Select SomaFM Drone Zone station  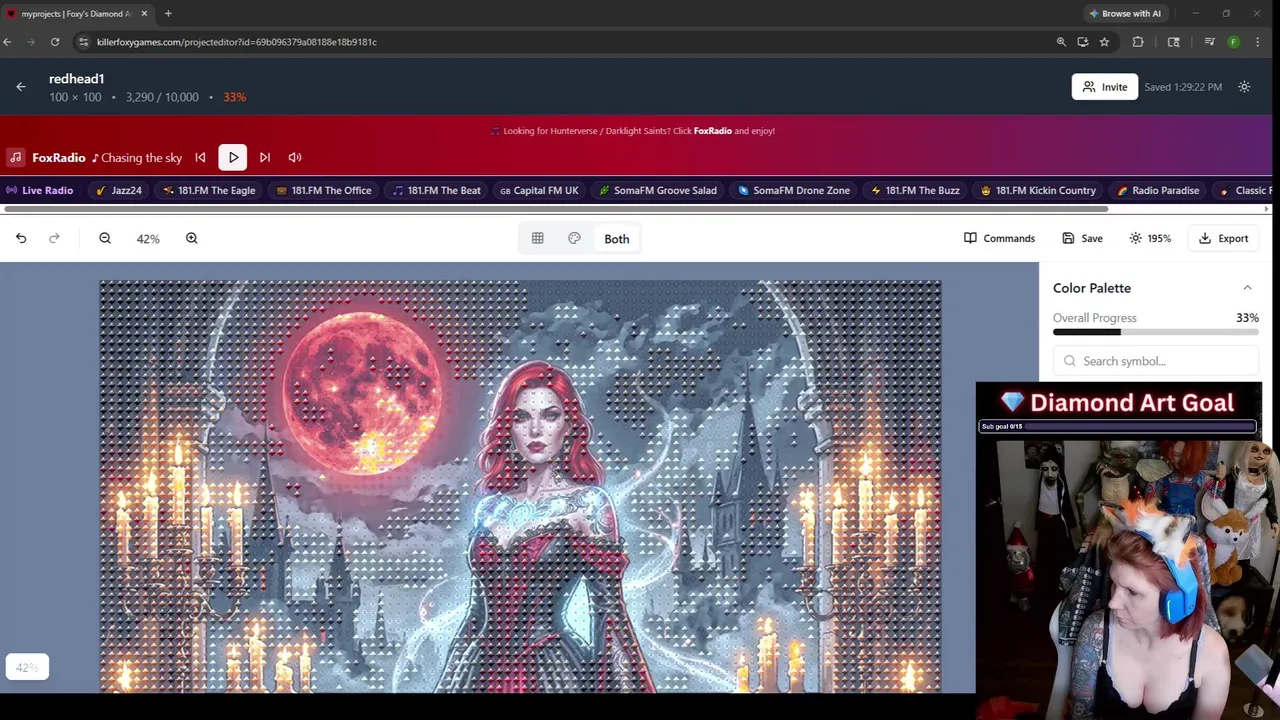pos(794,190)
